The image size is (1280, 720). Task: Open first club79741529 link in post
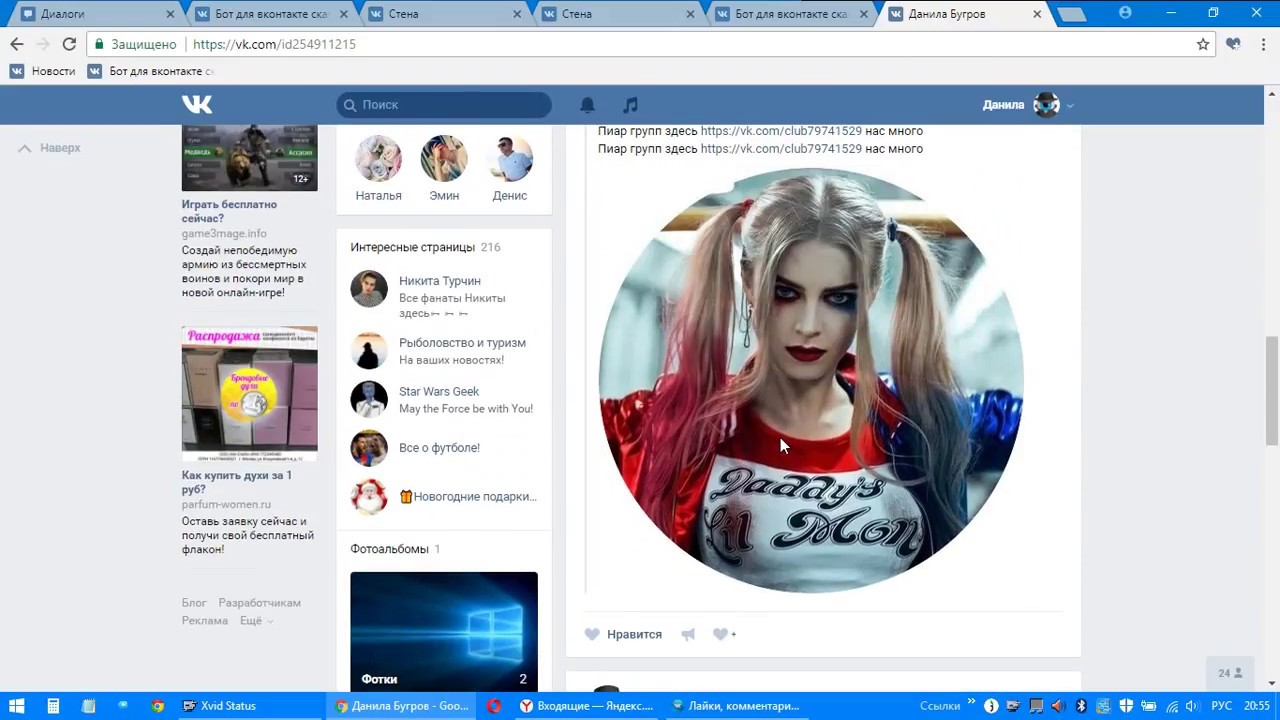point(781,131)
